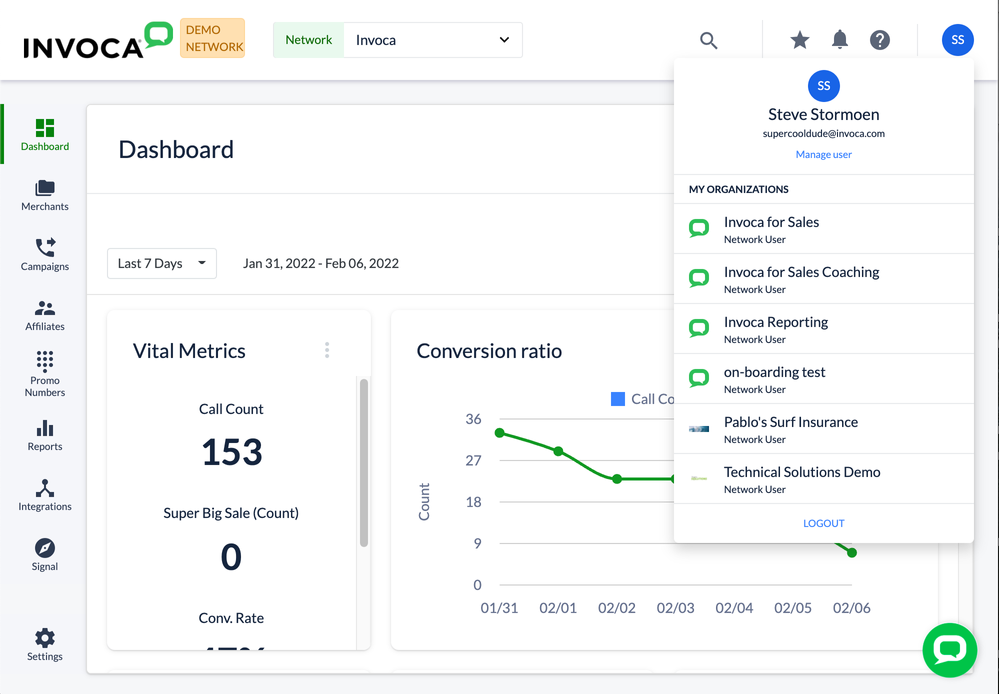This screenshot has width=999, height=694.
Task: Open the Settings gear in sidebar
Action: 45,638
